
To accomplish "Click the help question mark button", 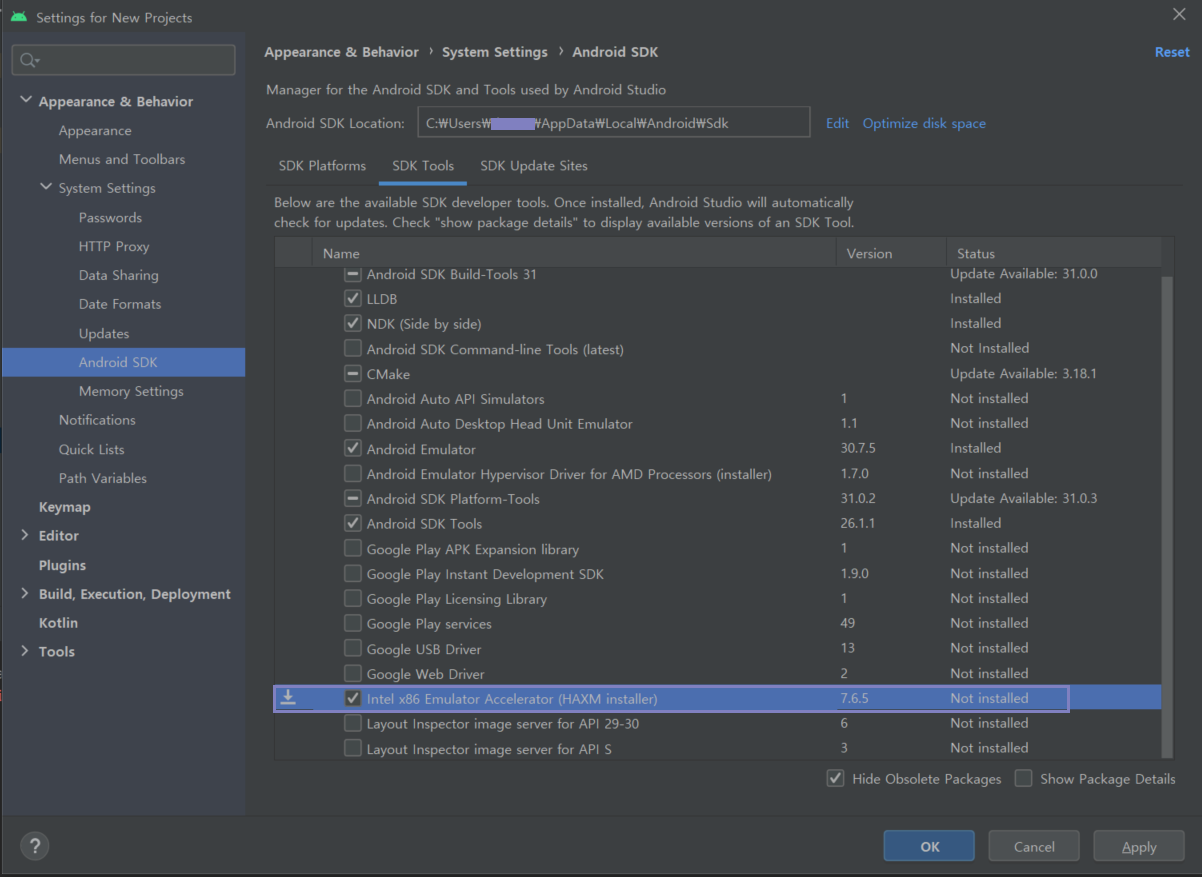I will point(35,846).
